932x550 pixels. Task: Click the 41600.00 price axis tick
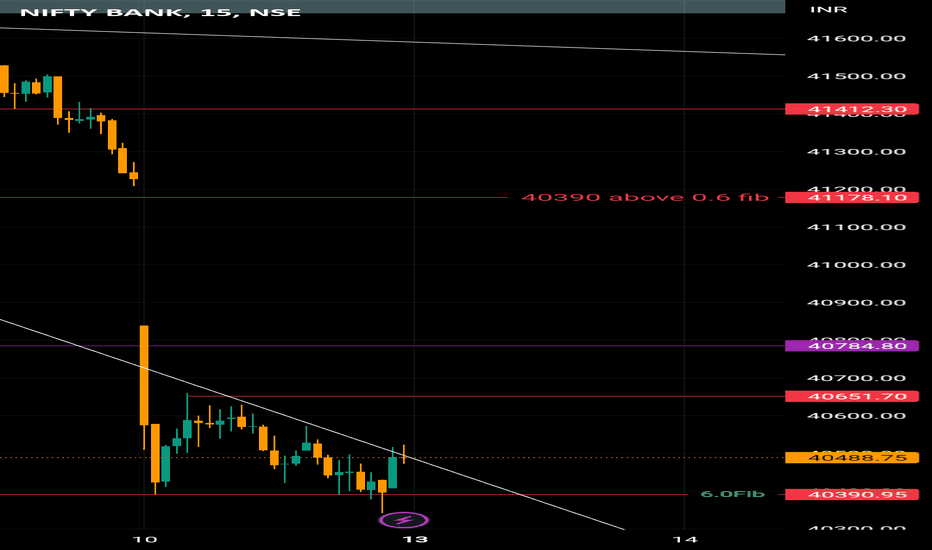856,39
